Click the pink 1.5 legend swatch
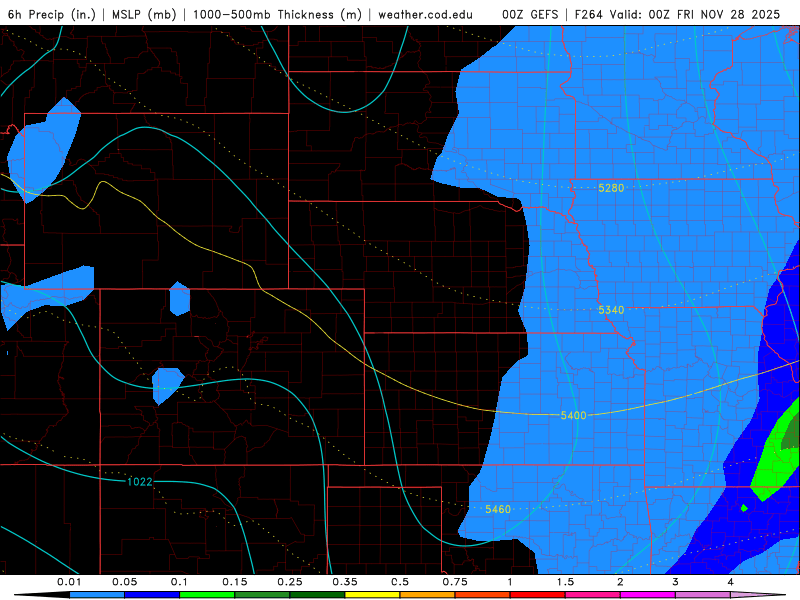800x600 pixels. [593, 595]
